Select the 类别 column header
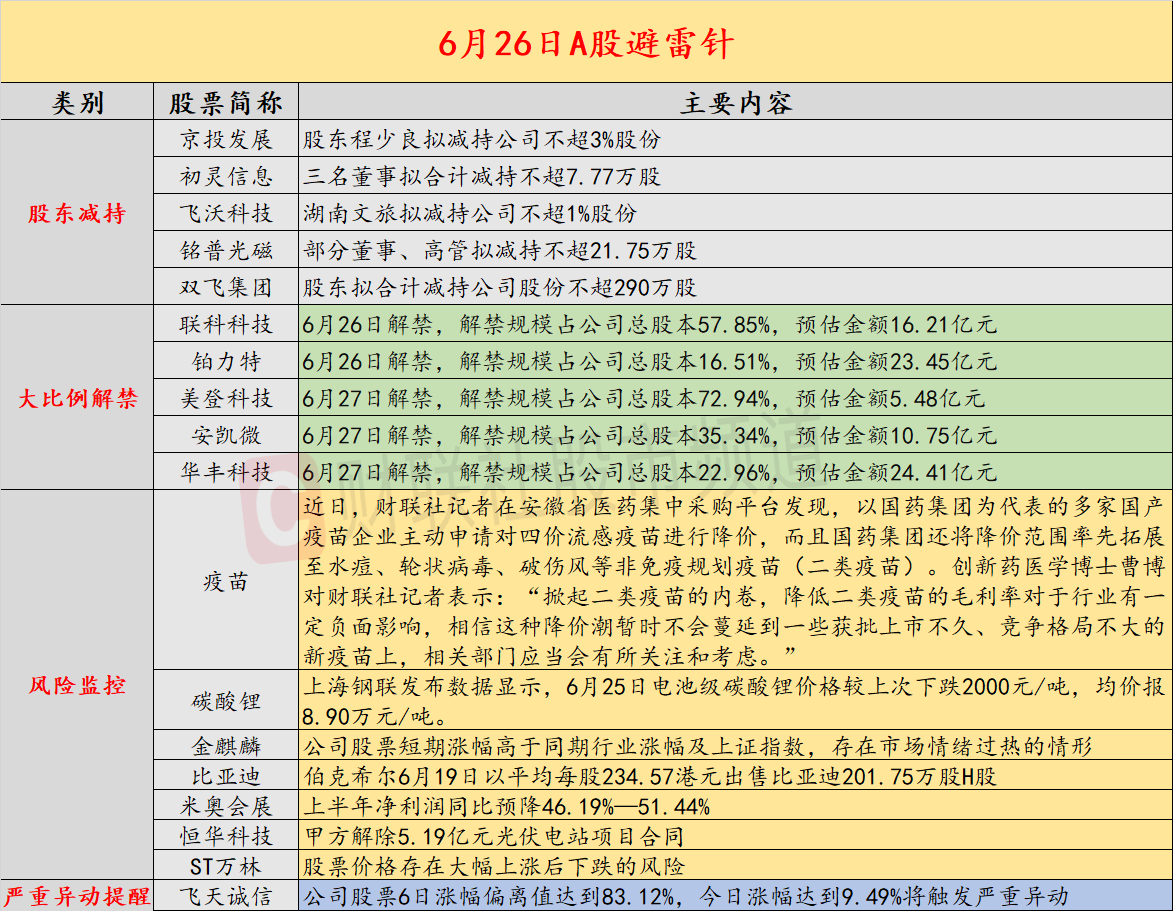 tap(77, 103)
